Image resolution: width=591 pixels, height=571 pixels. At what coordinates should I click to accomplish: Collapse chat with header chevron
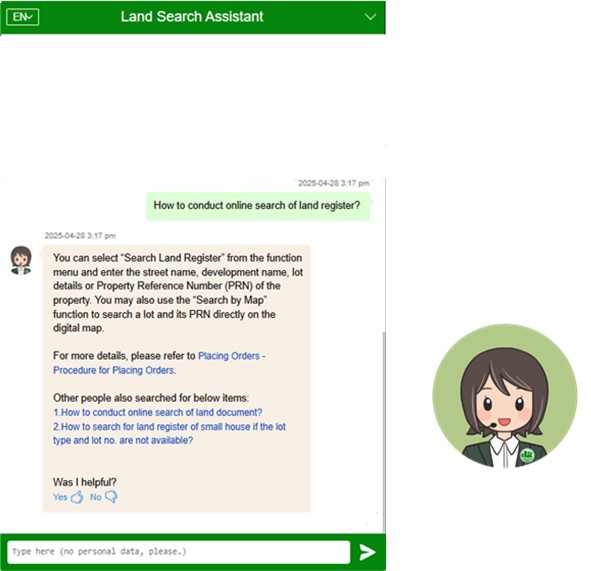click(371, 17)
